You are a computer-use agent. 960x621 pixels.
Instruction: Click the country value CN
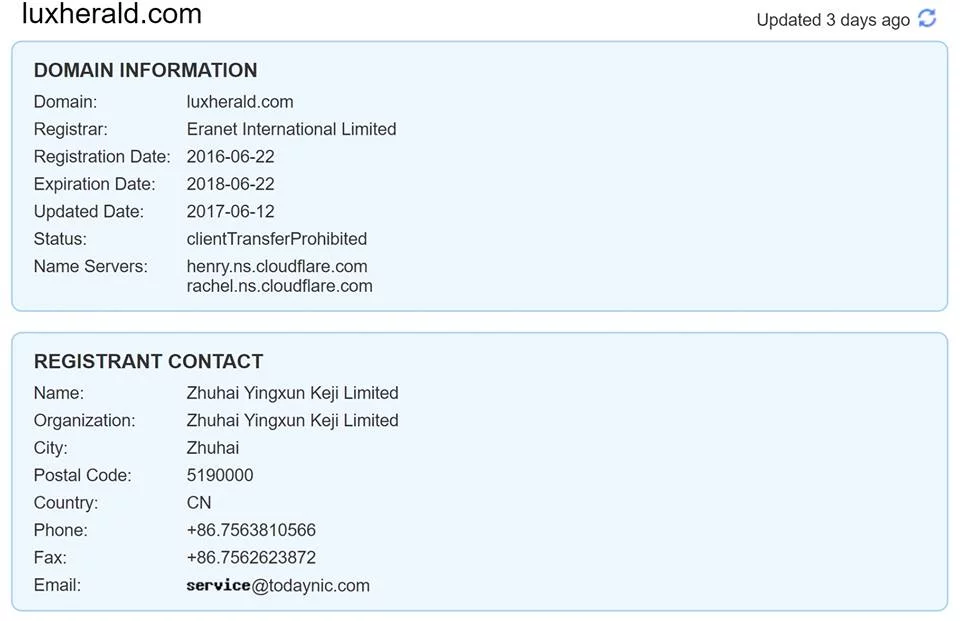(x=199, y=503)
